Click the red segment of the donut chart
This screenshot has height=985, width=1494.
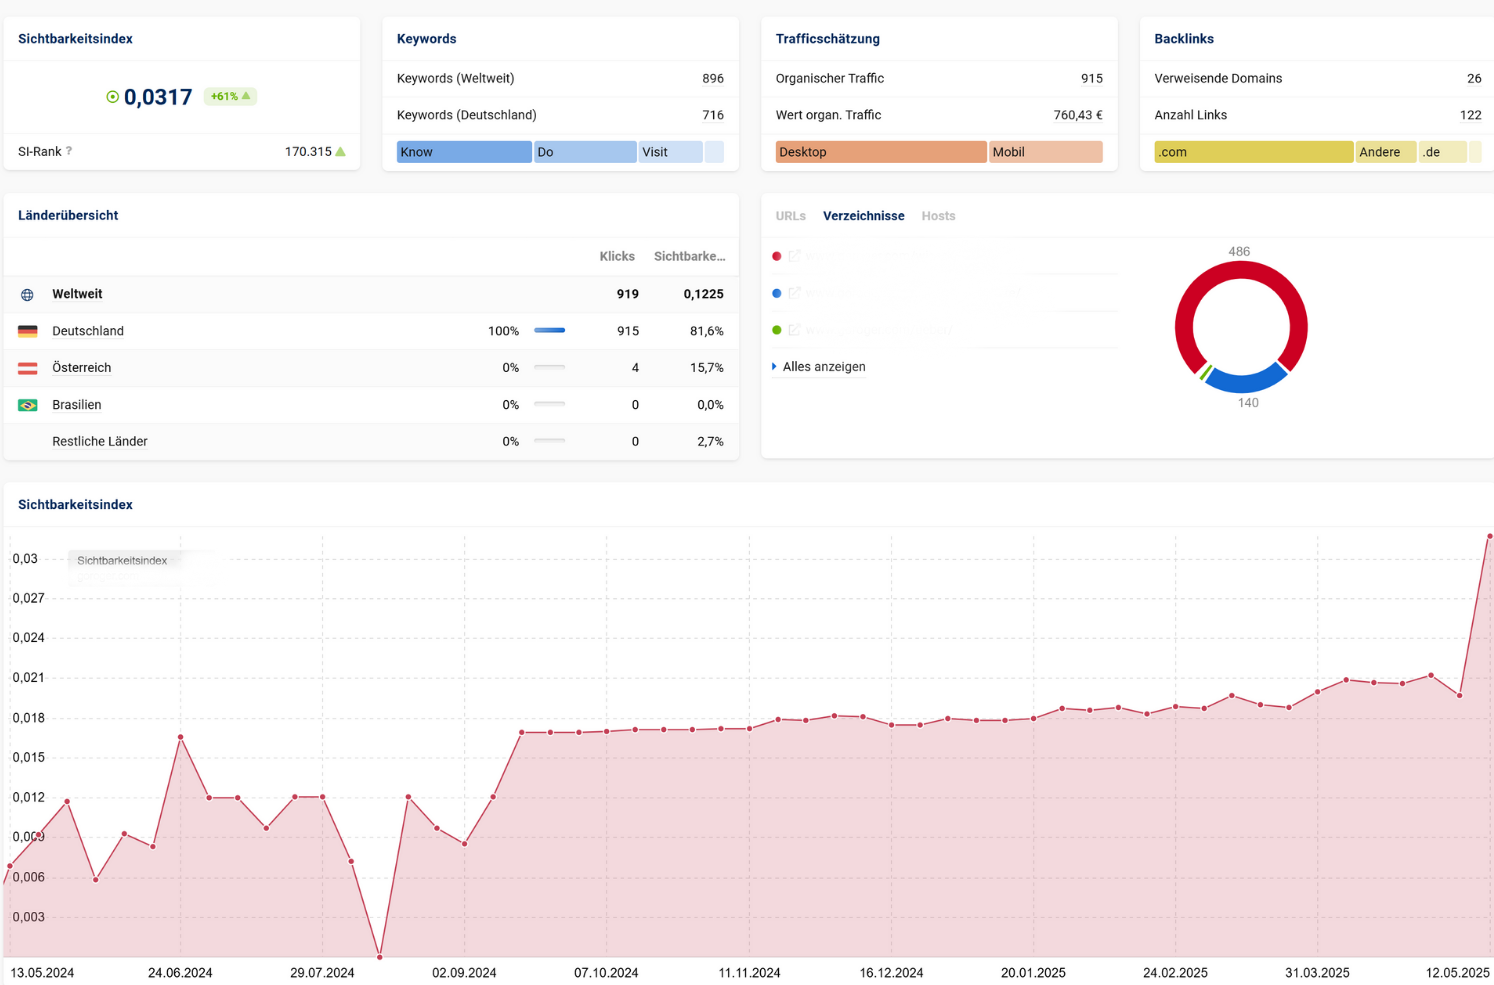click(x=1241, y=269)
